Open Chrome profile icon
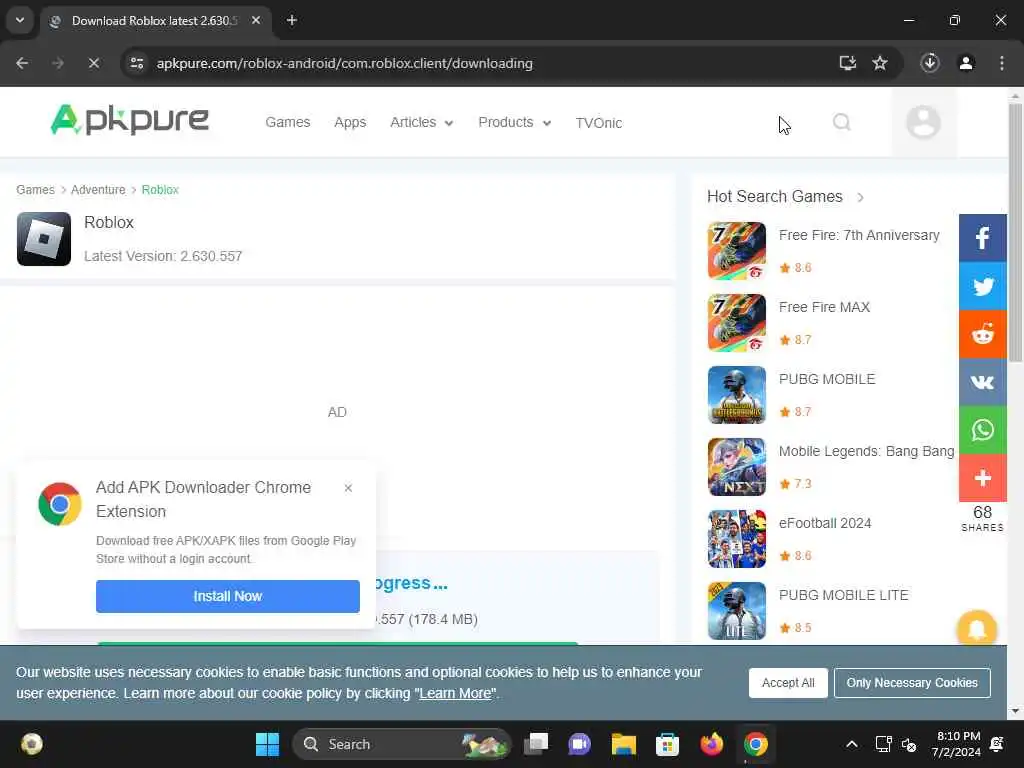Viewport: 1024px width, 768px height. click(966, 63)
